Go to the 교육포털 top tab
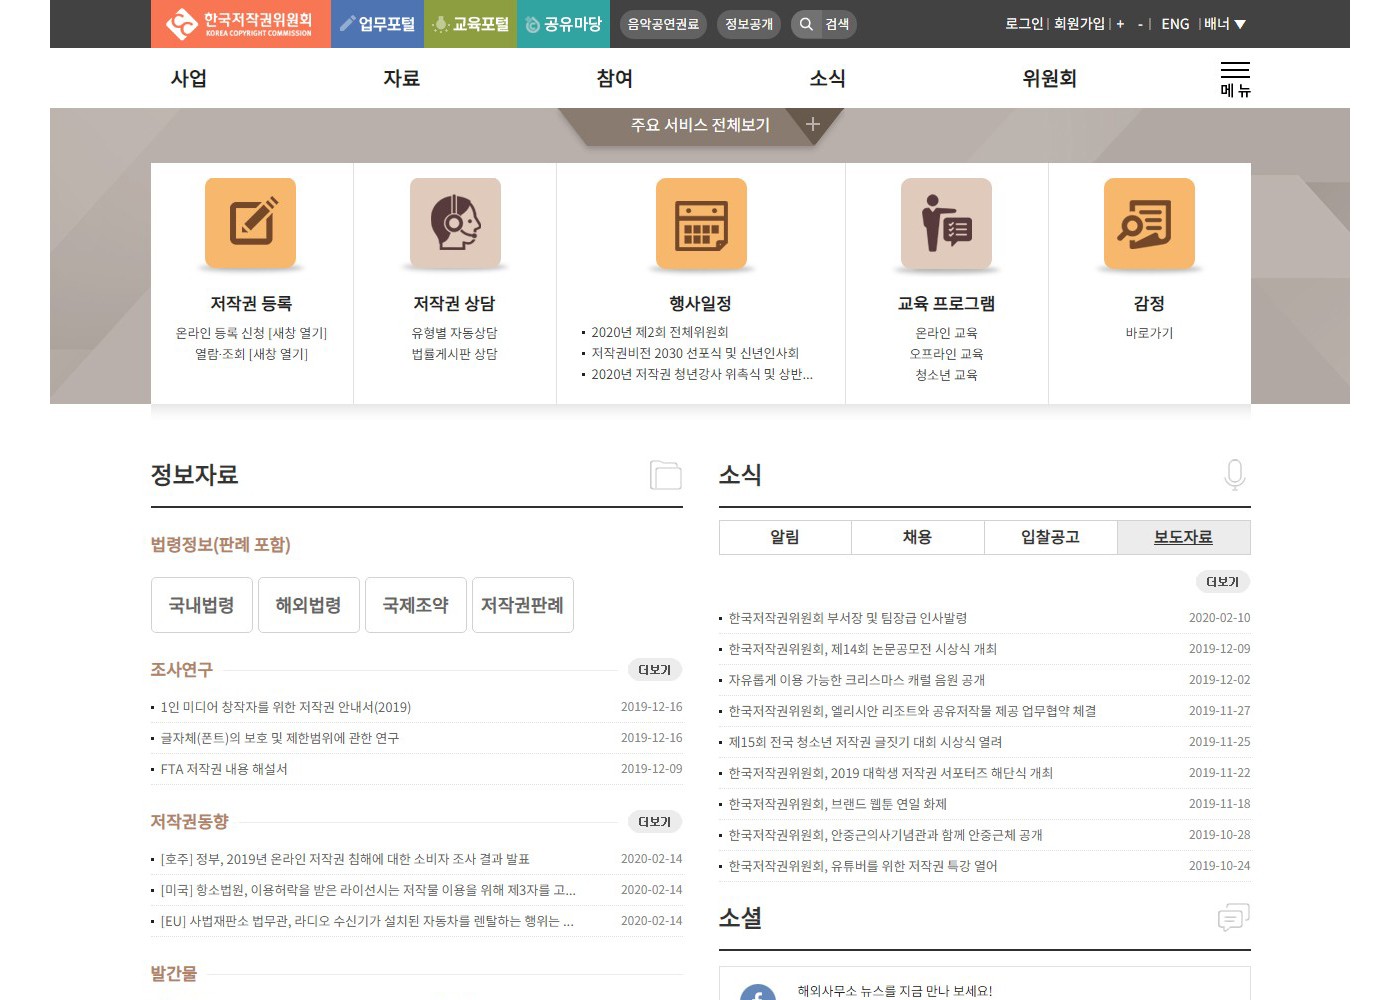Screen dimensions: 1400x1000 [x=470, y=24]
